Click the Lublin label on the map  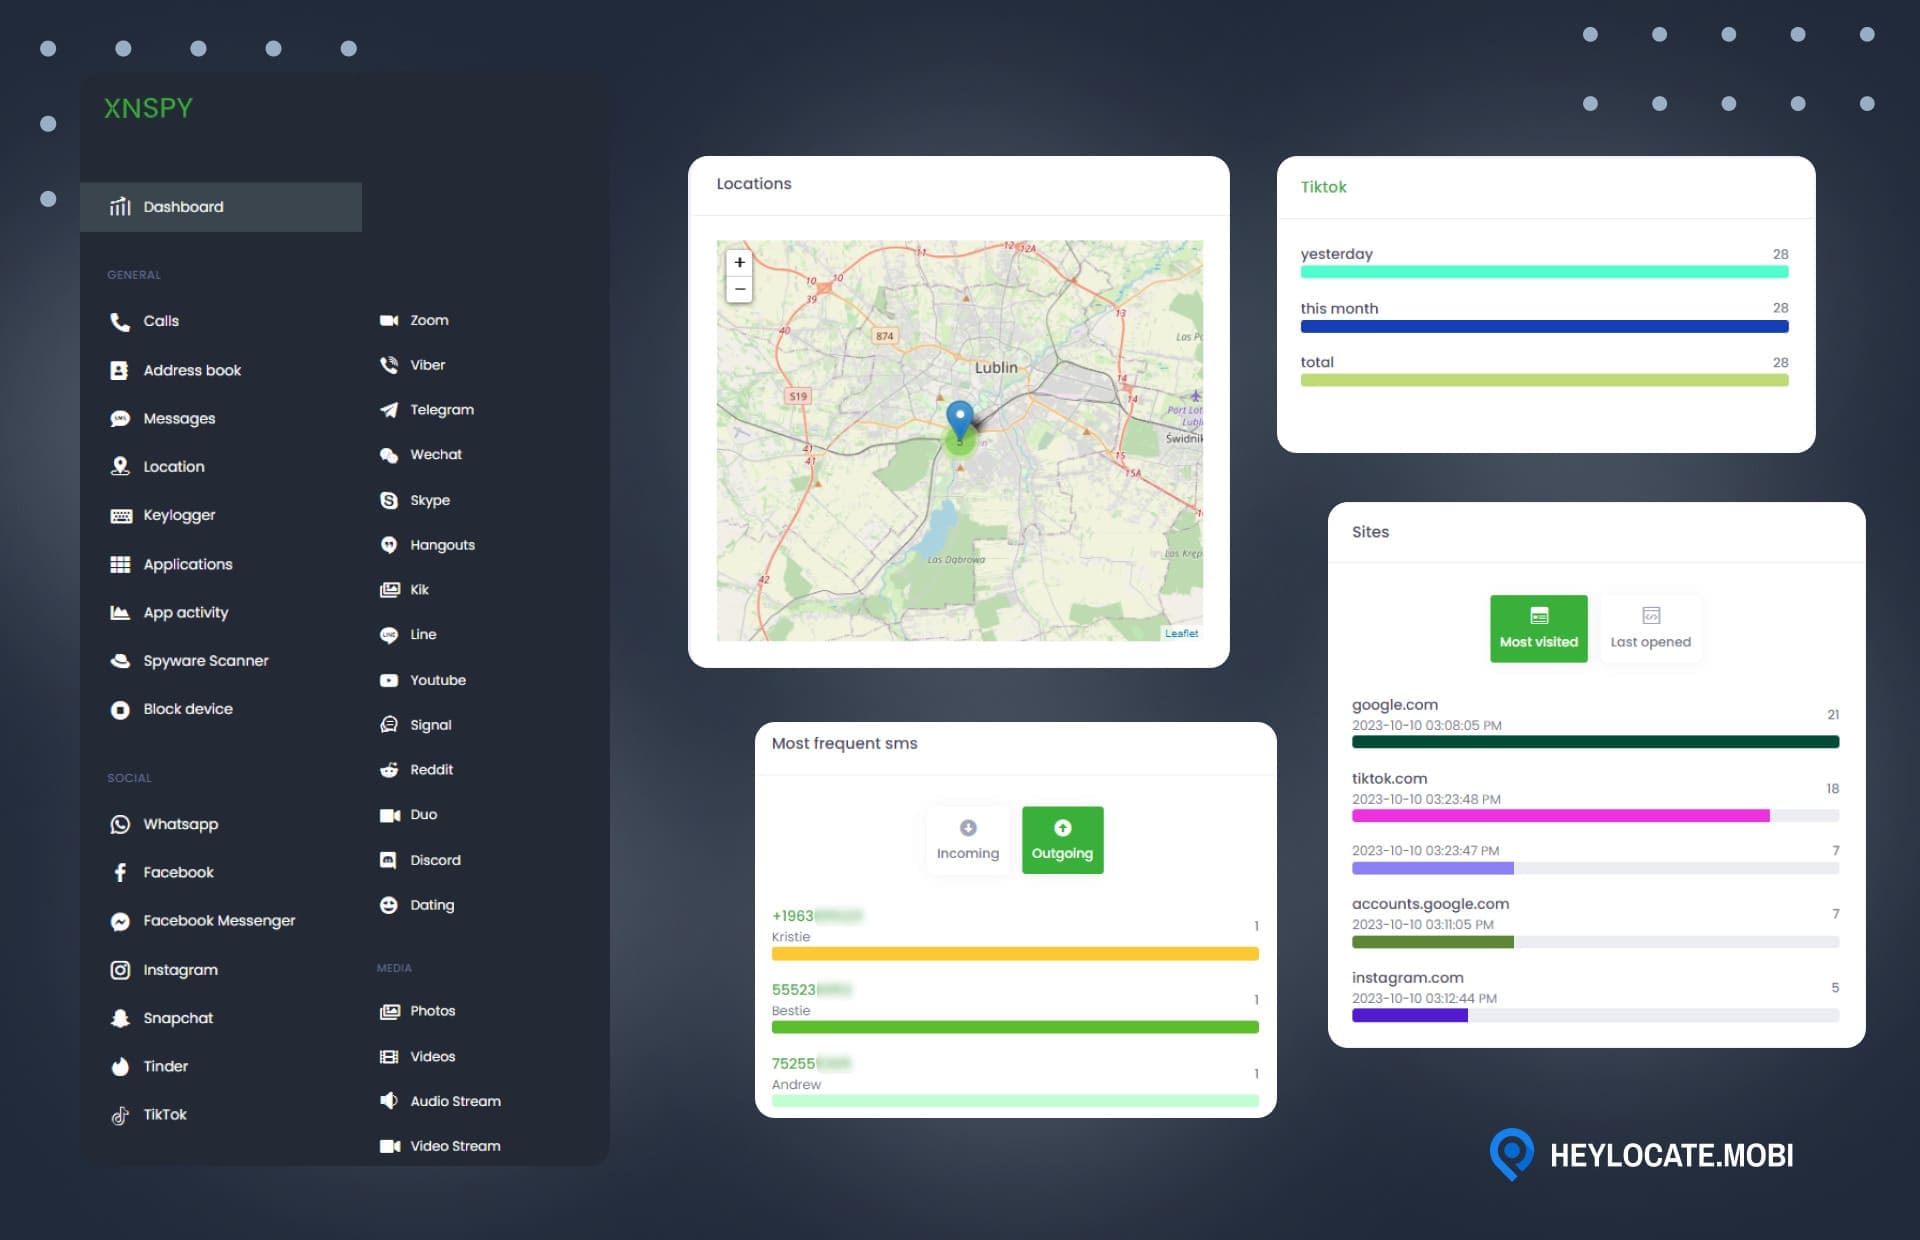pyautogui.click(x=996, y=368)
